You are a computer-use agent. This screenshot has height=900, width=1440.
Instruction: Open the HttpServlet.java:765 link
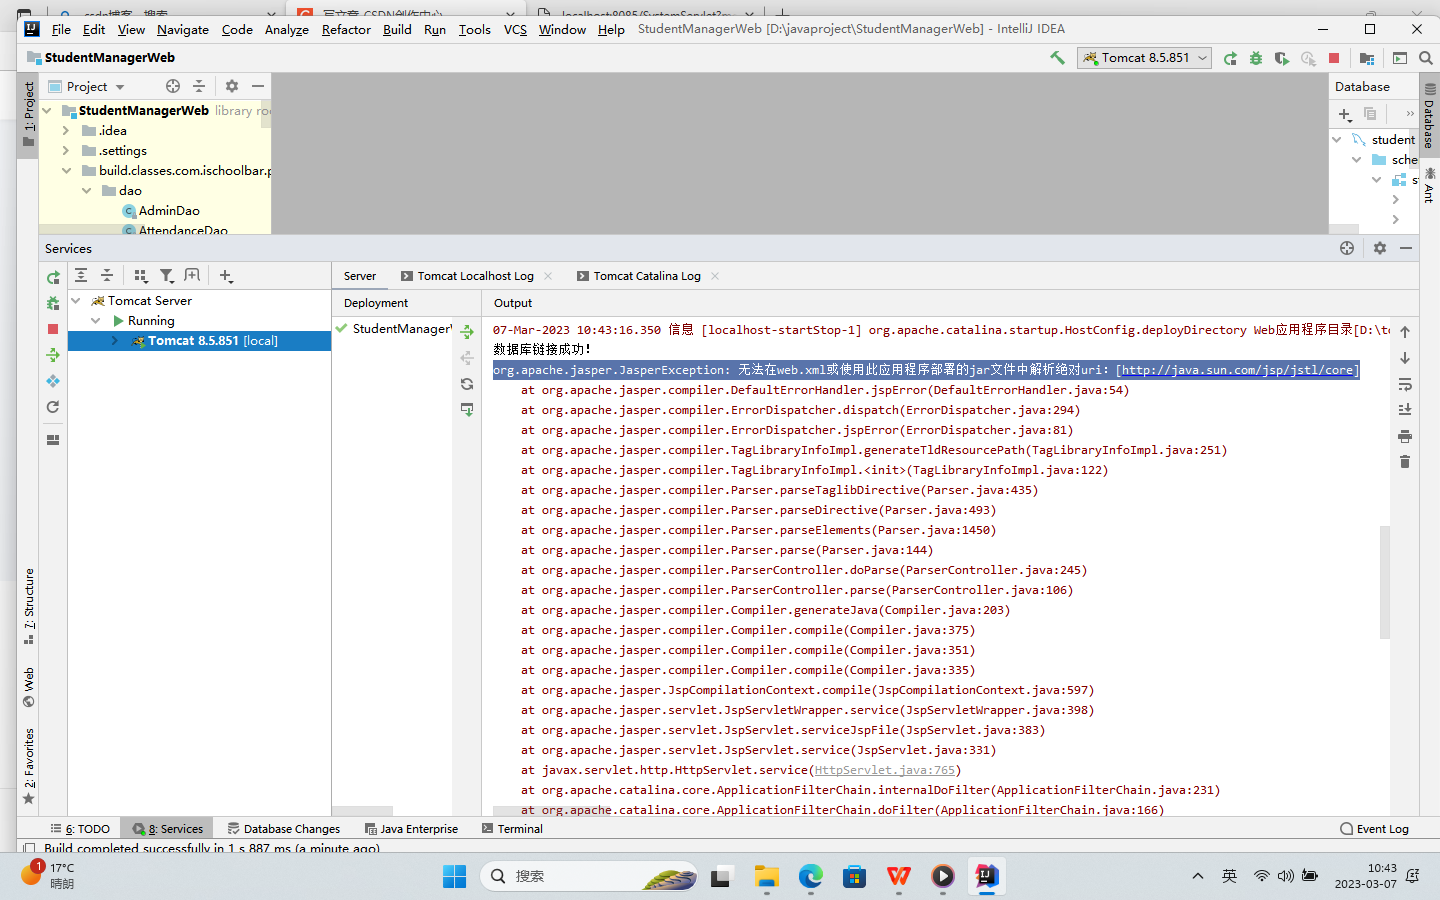(x=885, y=770)
